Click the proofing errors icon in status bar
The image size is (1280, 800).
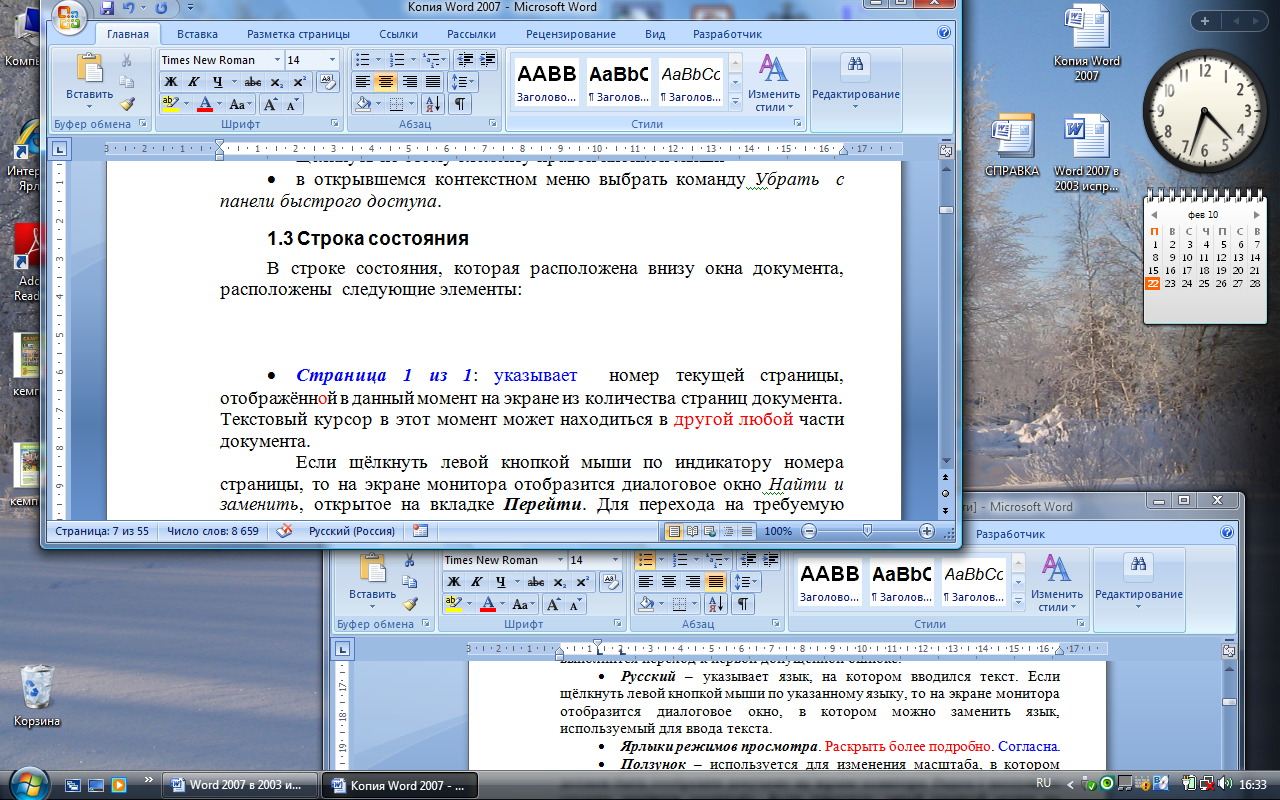[x=284, y=532]
